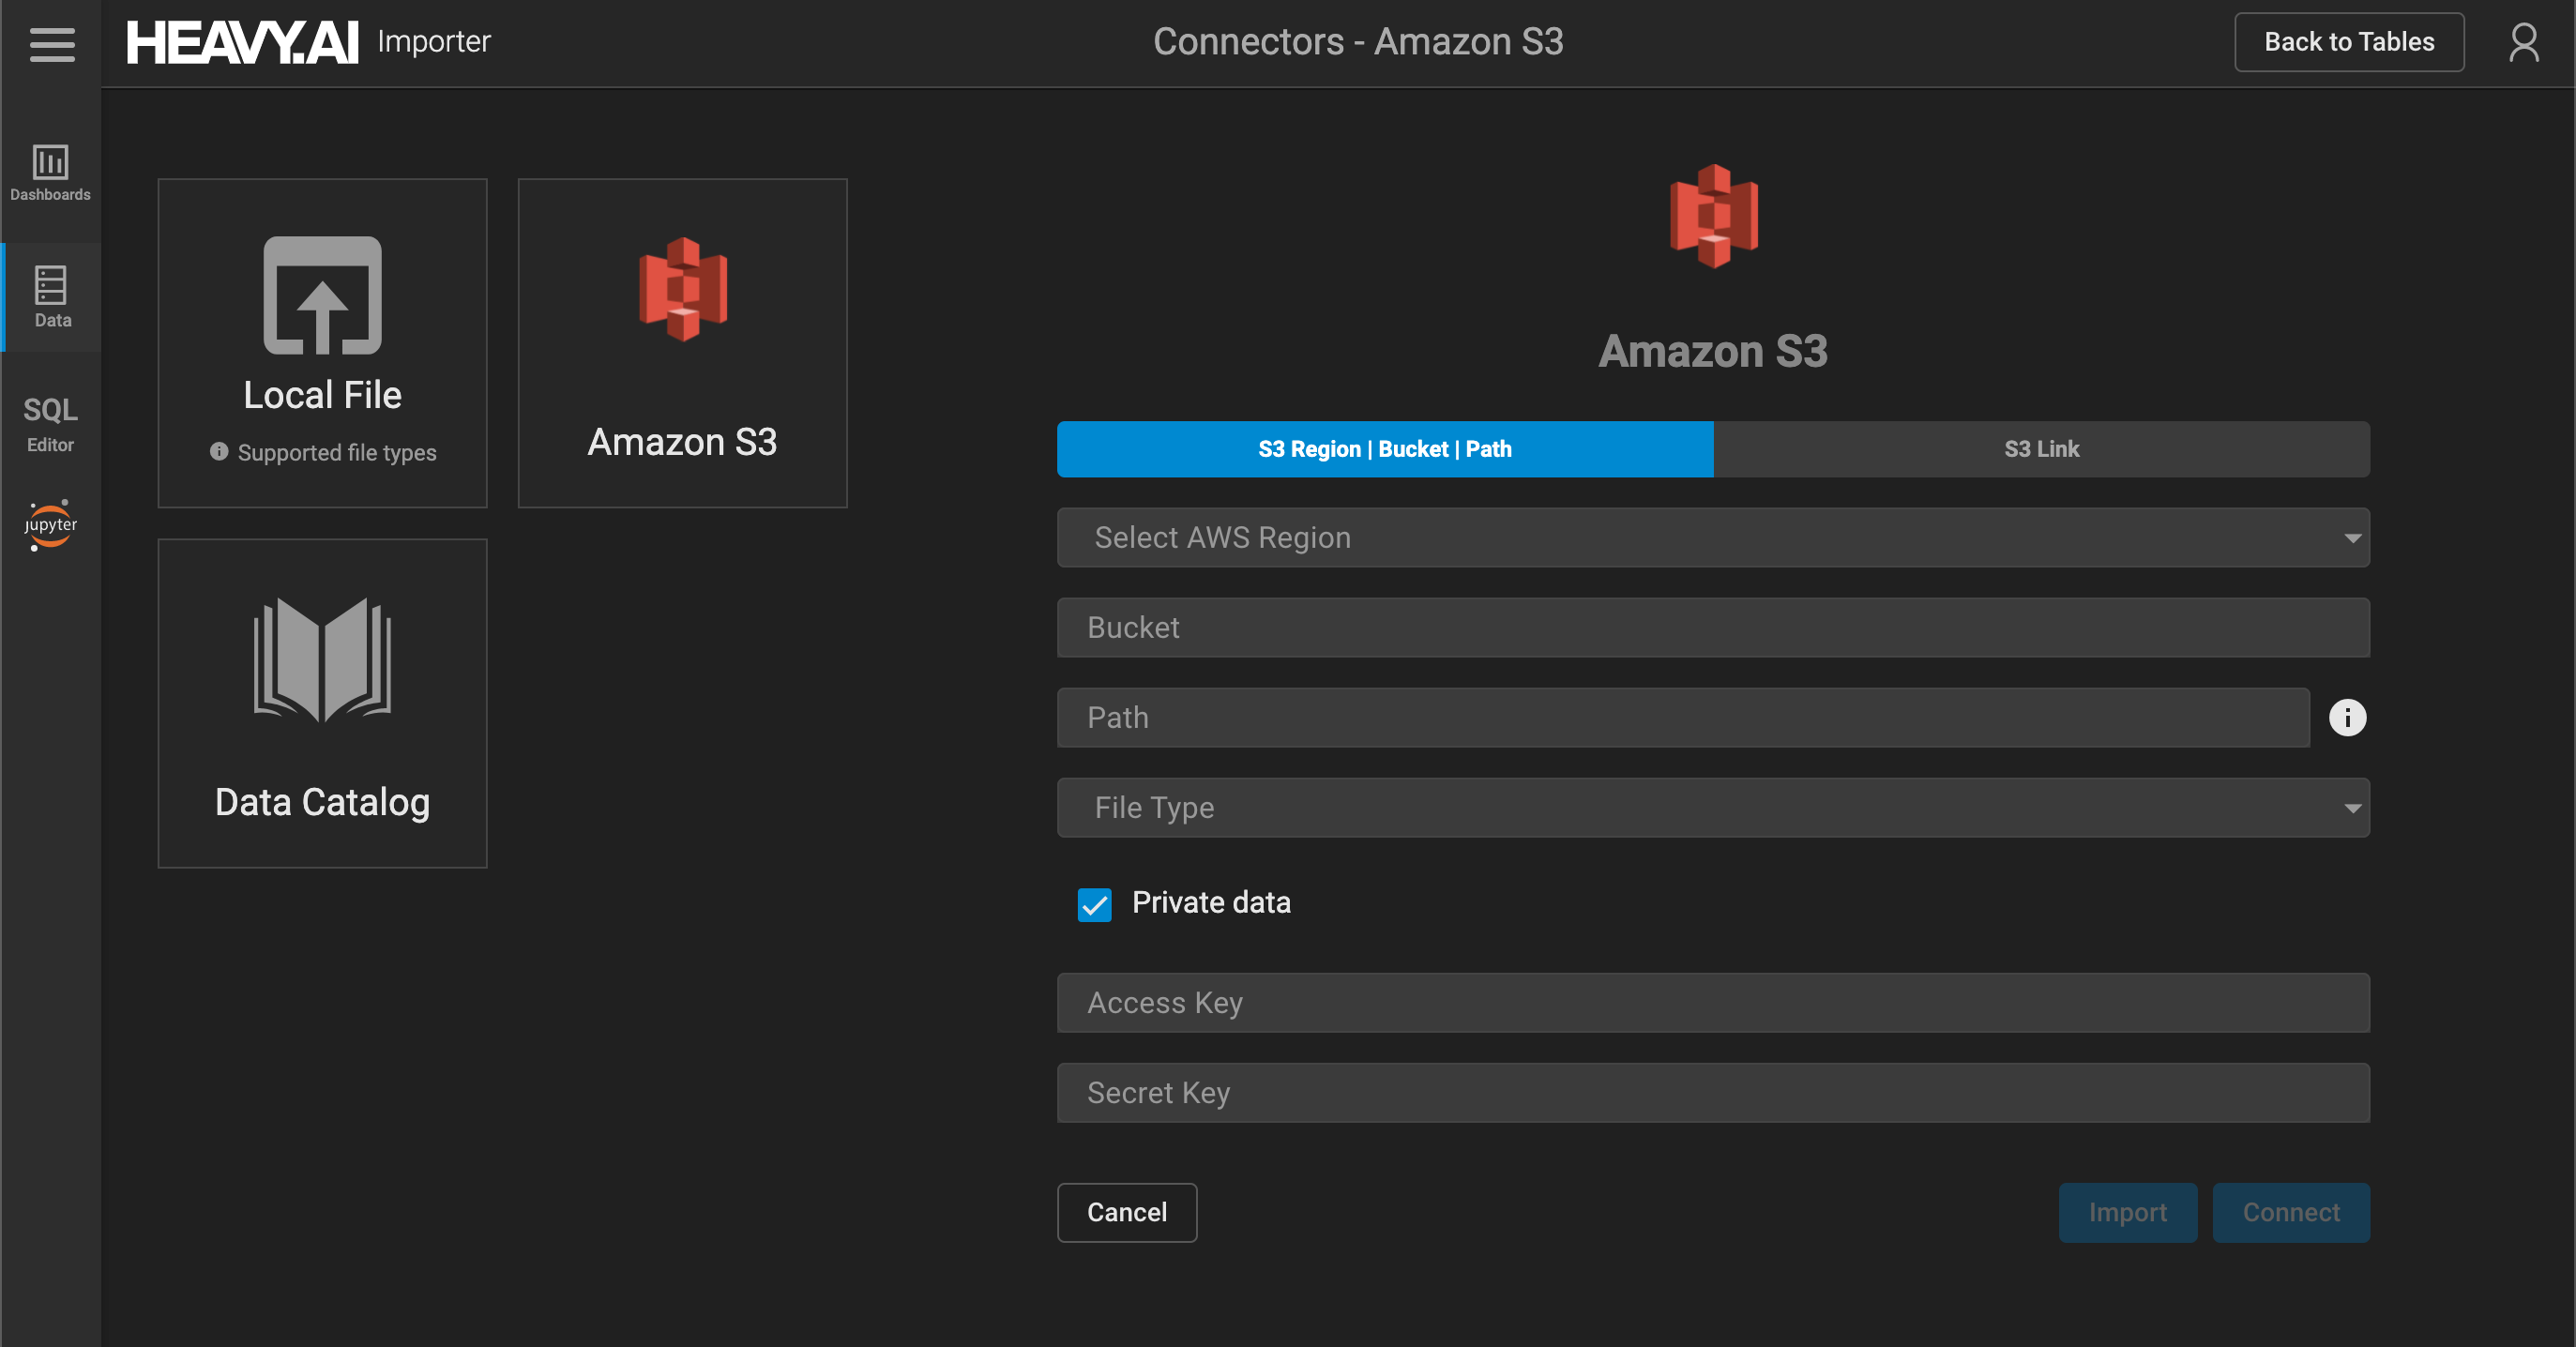Image resolution: width=2576 pixels, height=1347 pixels.
Task: Click the Path info icon
Action: coord(2347,717)
